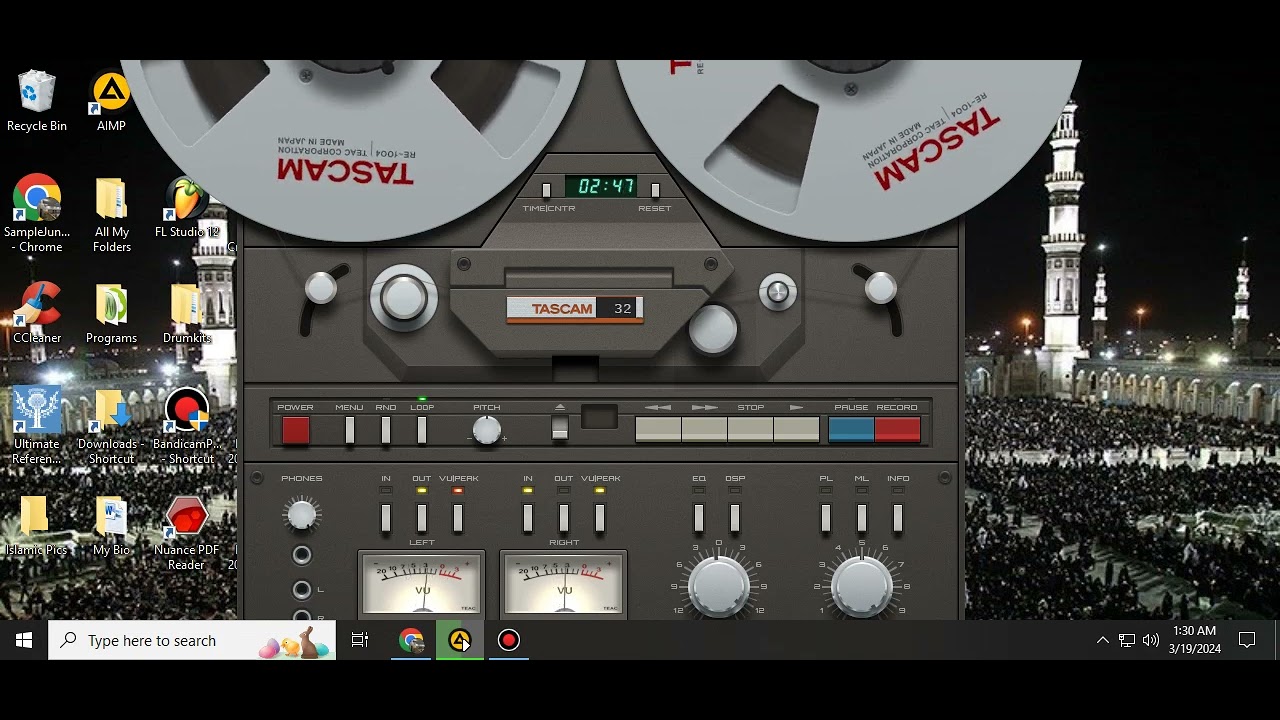
Task: Select the My Bio document icon
Action: coord(111,525)
